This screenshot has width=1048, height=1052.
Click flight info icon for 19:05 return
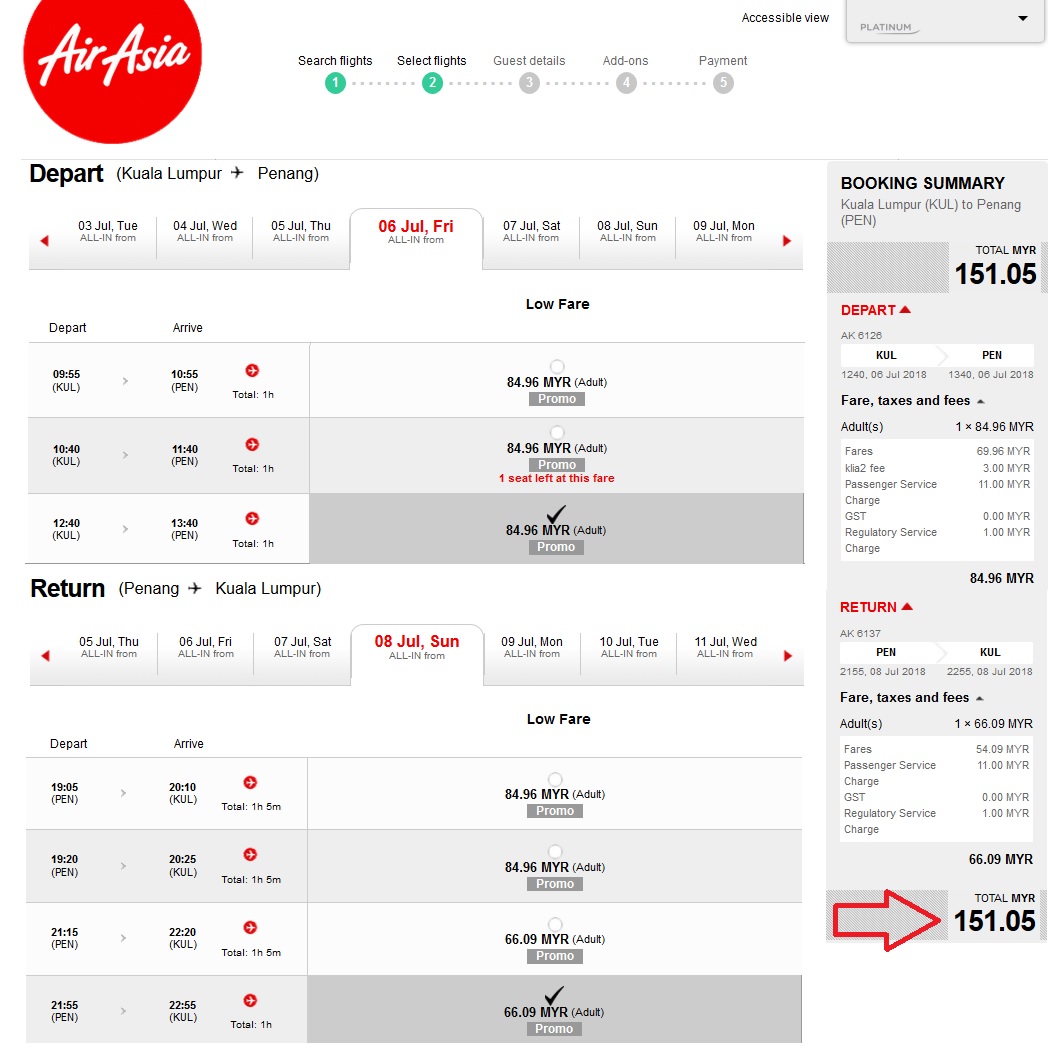pos(250,783)
